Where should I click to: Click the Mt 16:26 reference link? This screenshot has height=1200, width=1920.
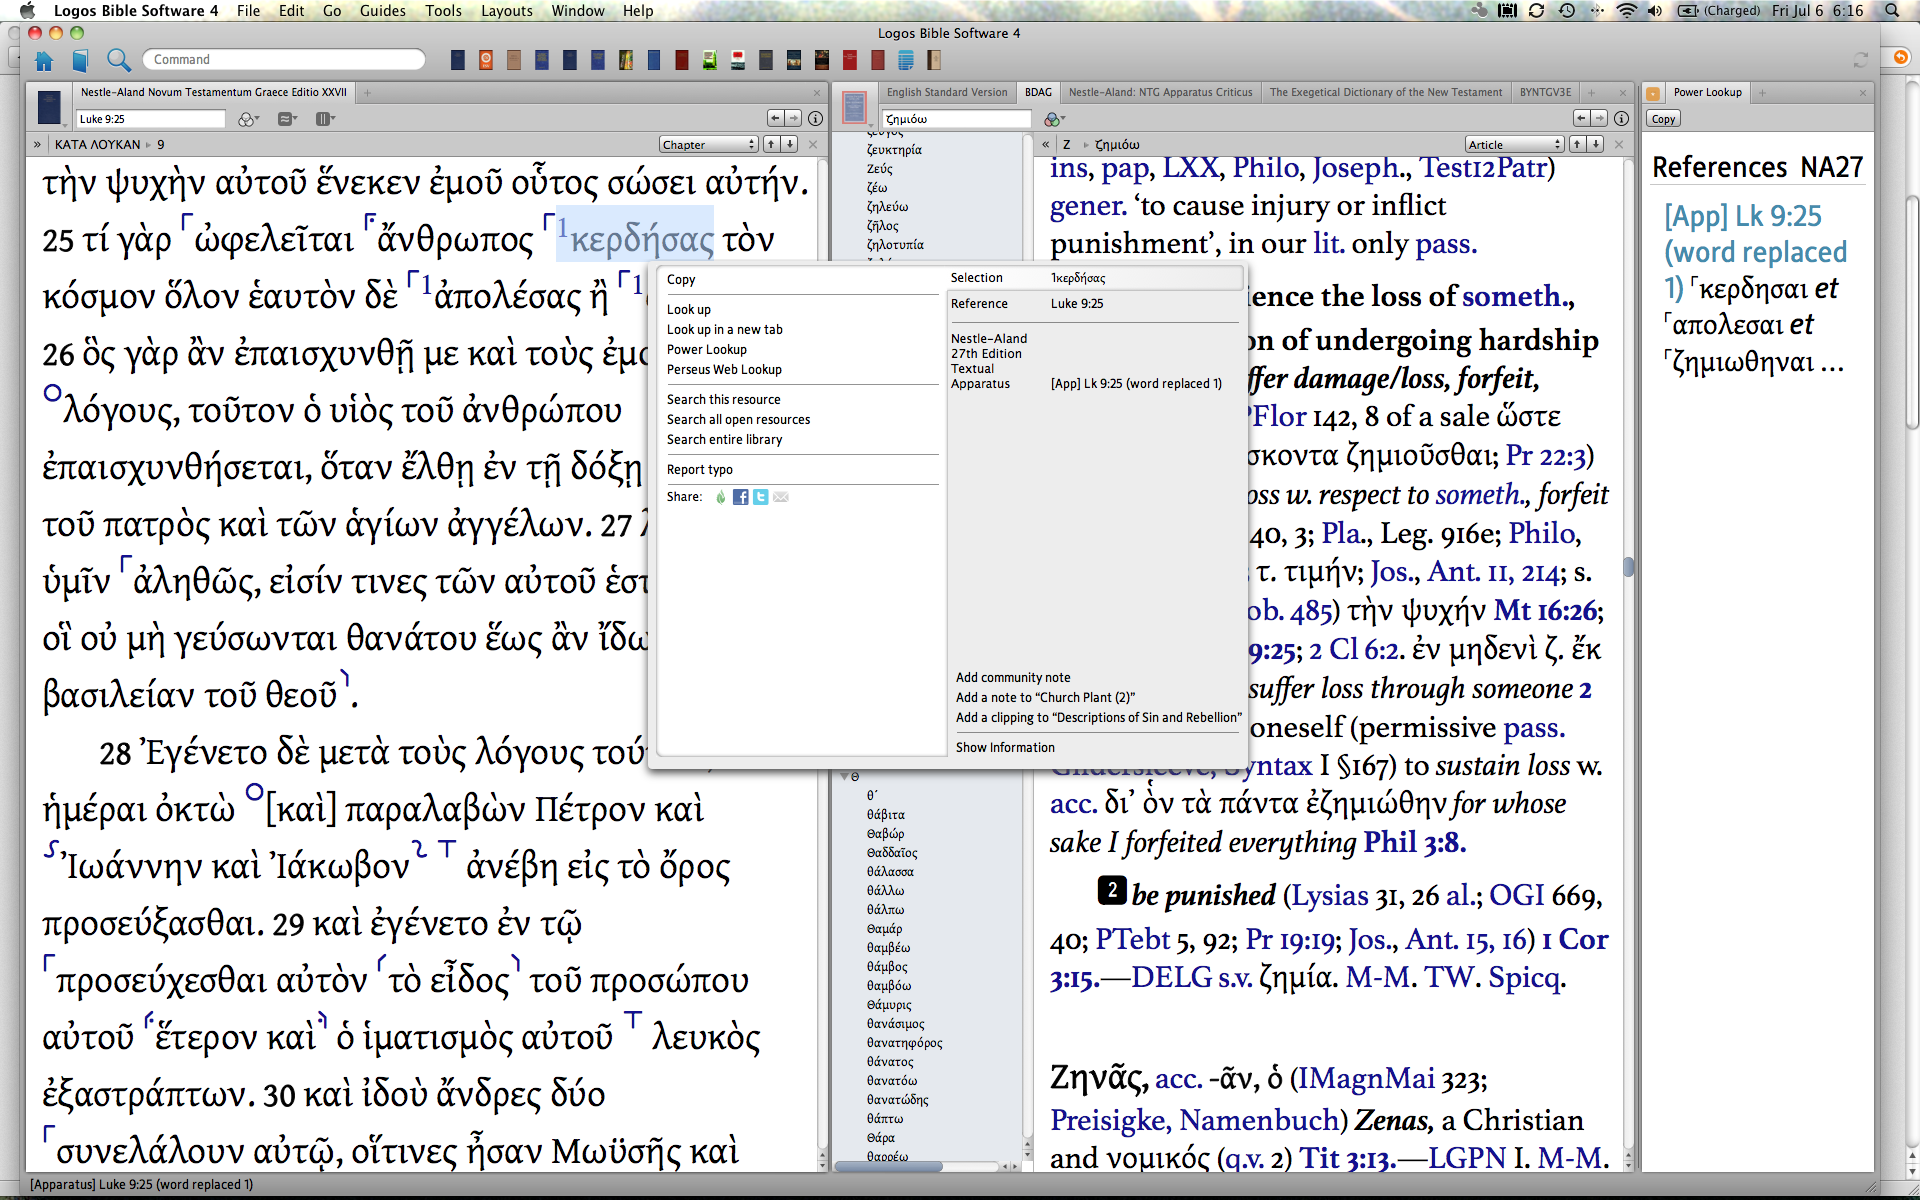click(1546, 611)
